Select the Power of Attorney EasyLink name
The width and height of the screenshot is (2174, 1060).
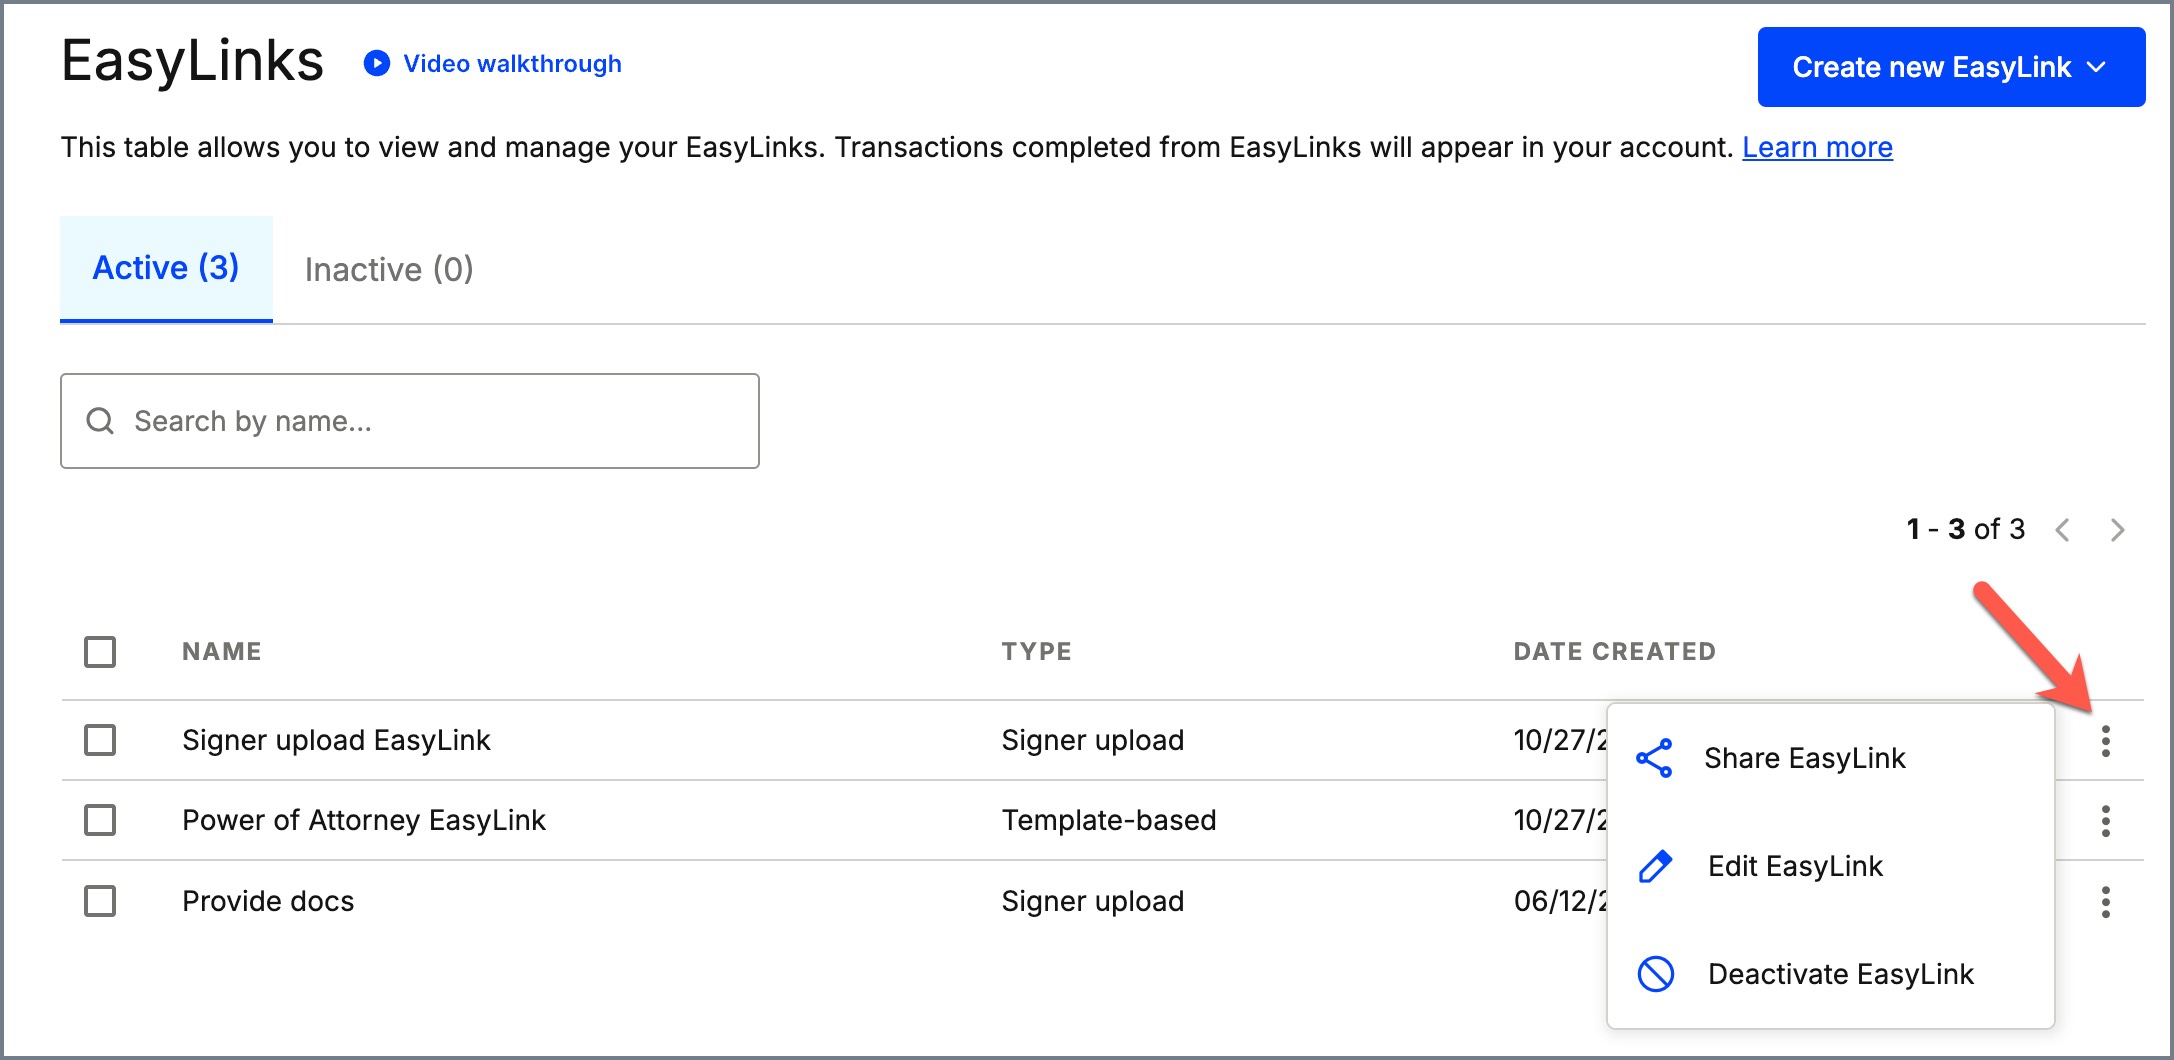tap(364, 820)
